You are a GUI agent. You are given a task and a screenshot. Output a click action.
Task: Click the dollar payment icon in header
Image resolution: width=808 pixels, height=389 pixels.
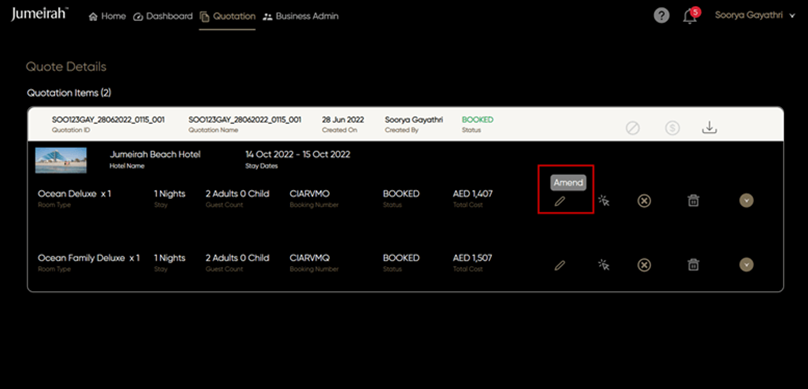click(672, 128)
